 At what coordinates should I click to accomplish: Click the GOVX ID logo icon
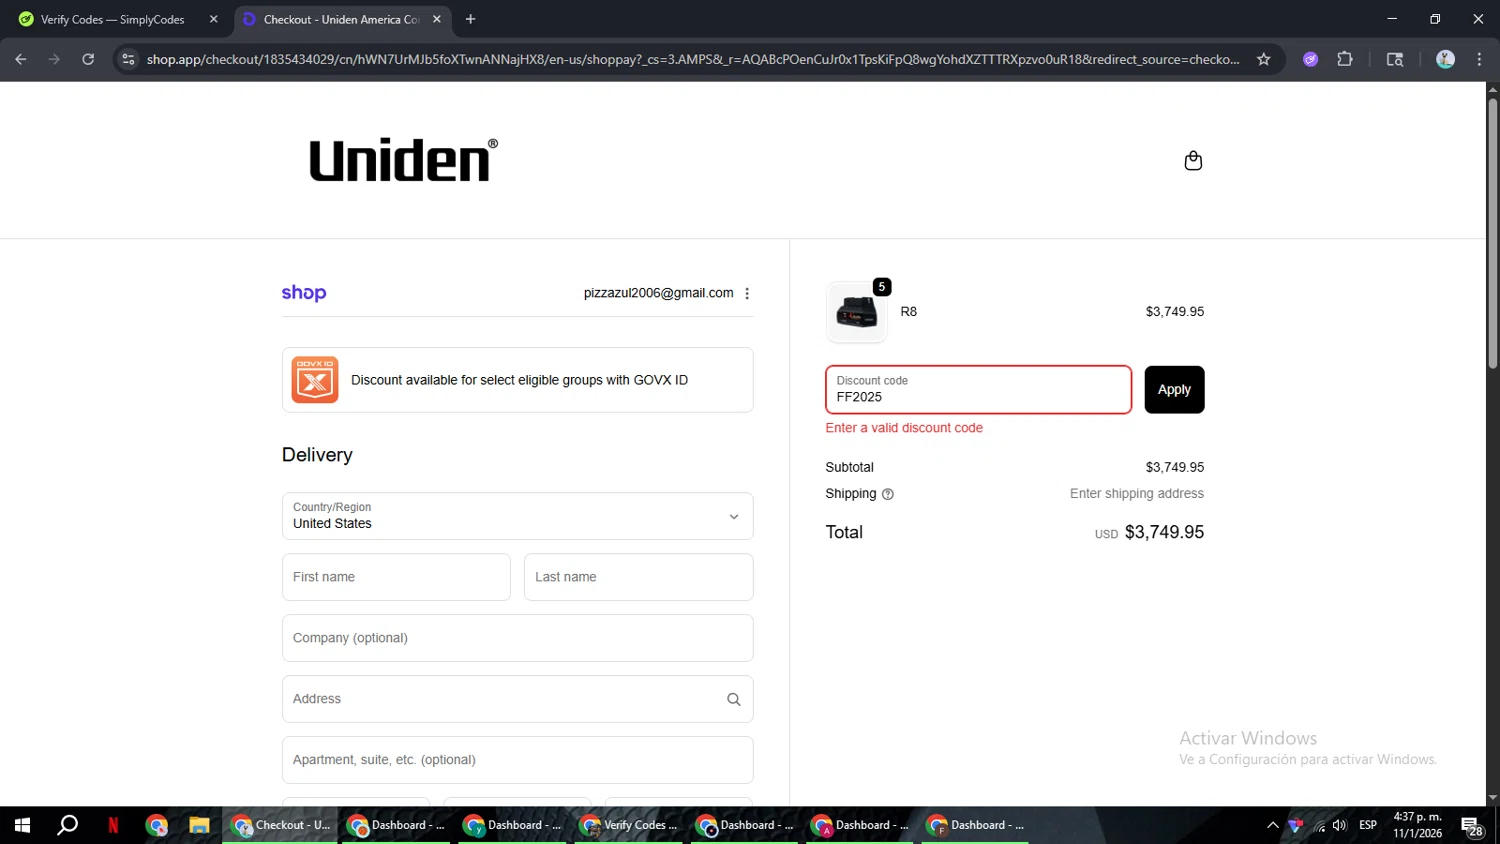click(315, 380)
